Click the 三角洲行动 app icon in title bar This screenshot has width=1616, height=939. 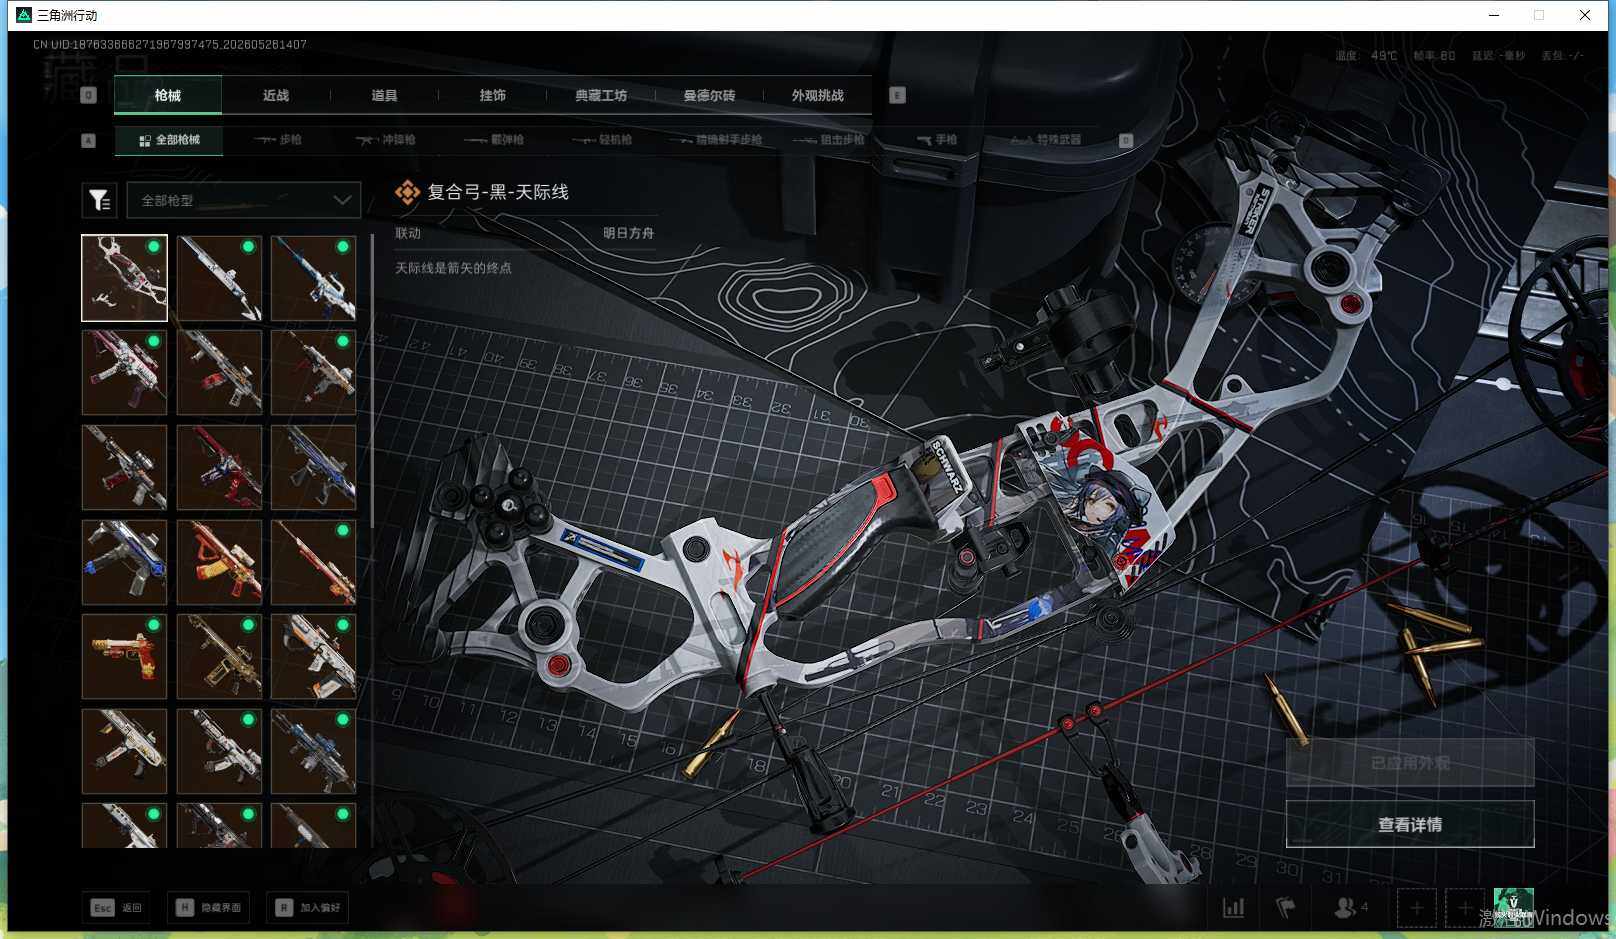(24, 15)
